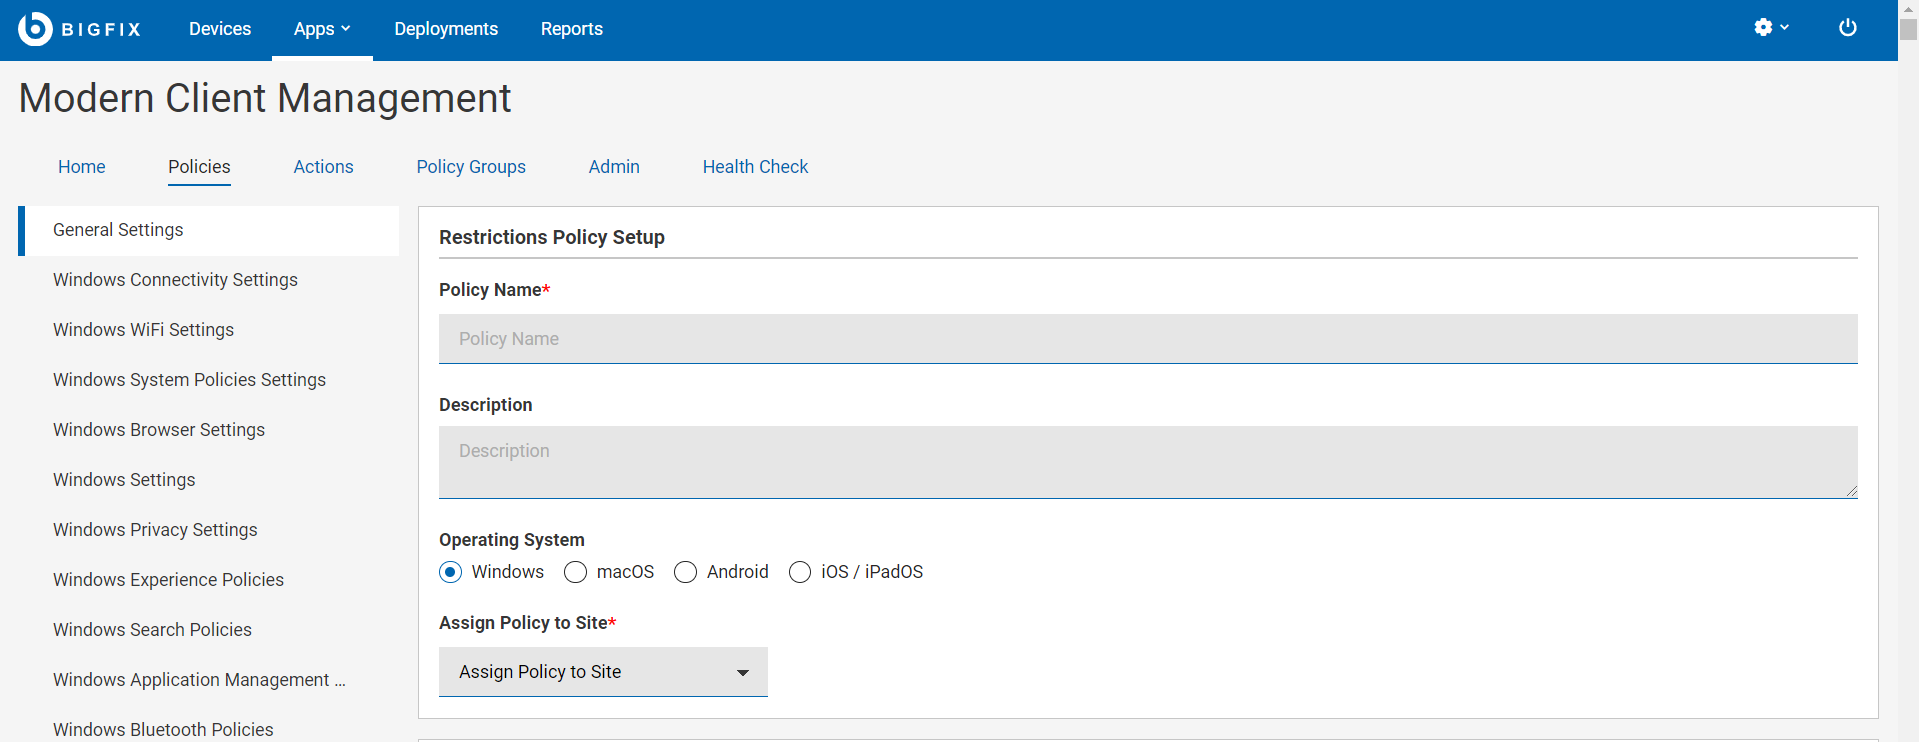Viewport: 1919px width, 742px height.
Task: Open the Assign Policy to Site dropdown
Action: point(603,672)
